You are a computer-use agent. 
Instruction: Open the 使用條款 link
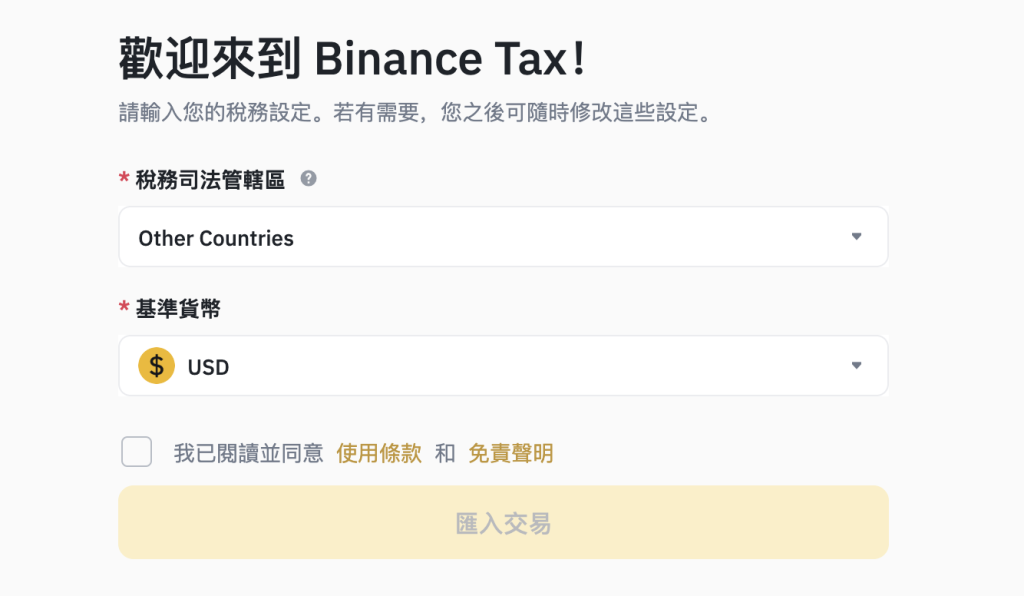(x=379, y=454)
